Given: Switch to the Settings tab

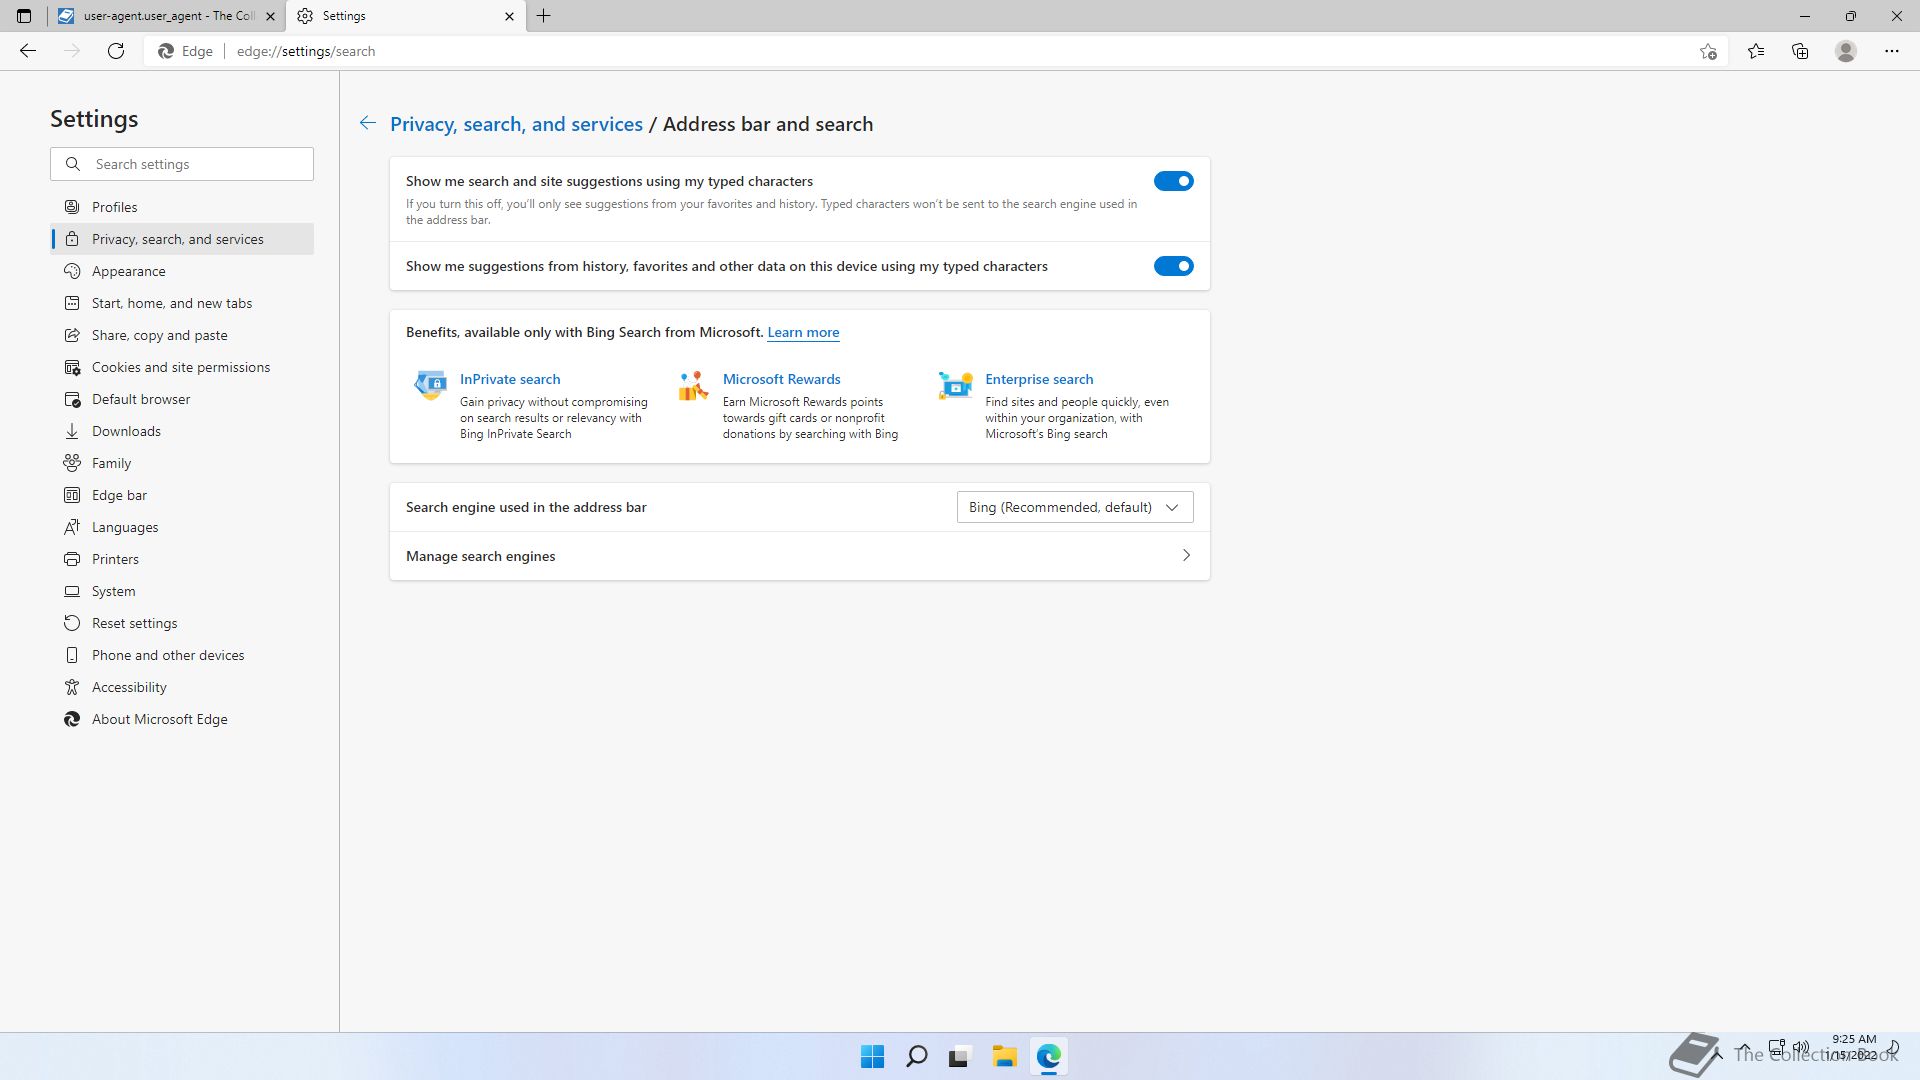Looking at the screenshot, I should click(406, 16).
